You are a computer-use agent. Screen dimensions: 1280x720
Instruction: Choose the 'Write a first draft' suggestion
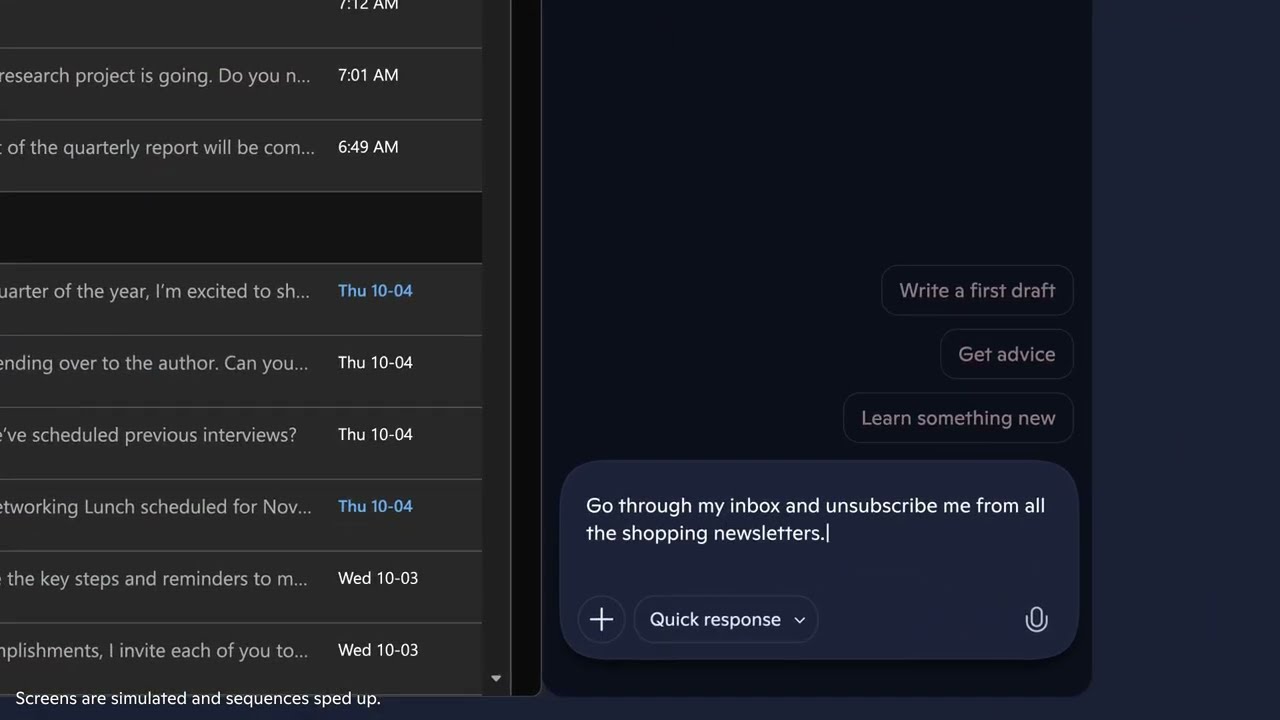pyautogui.click(x=976, y=291)
